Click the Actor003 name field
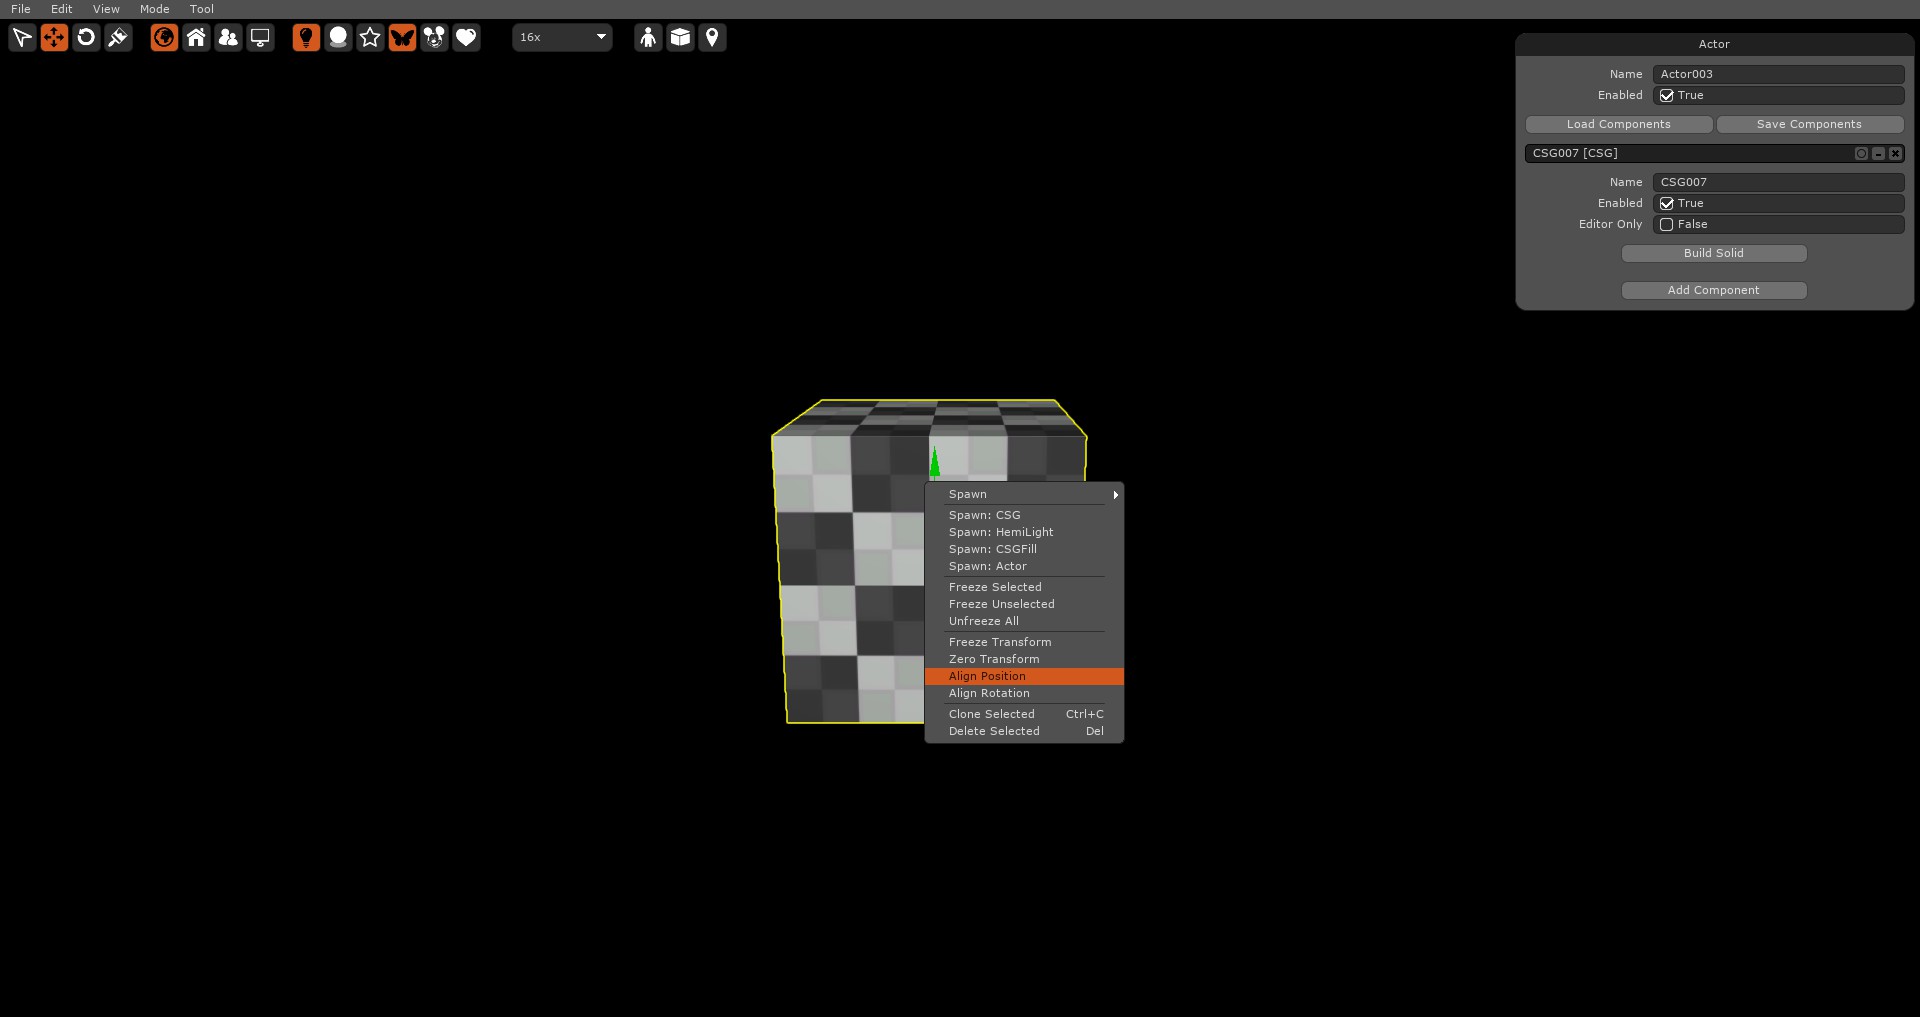The image size is (1920, 1017). (1779, 75)
